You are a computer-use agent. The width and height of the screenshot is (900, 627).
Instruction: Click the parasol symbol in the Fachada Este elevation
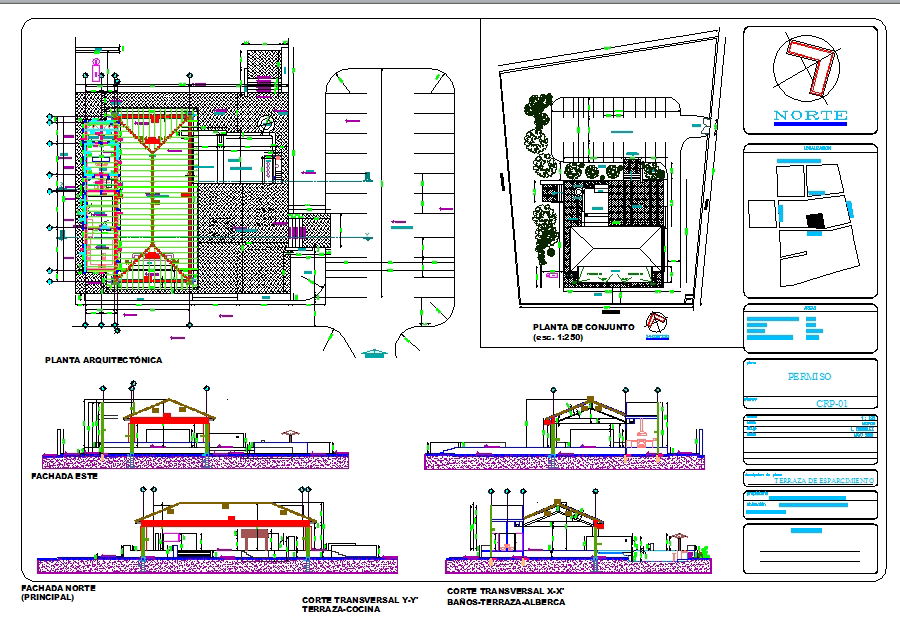tap(291, 436)
